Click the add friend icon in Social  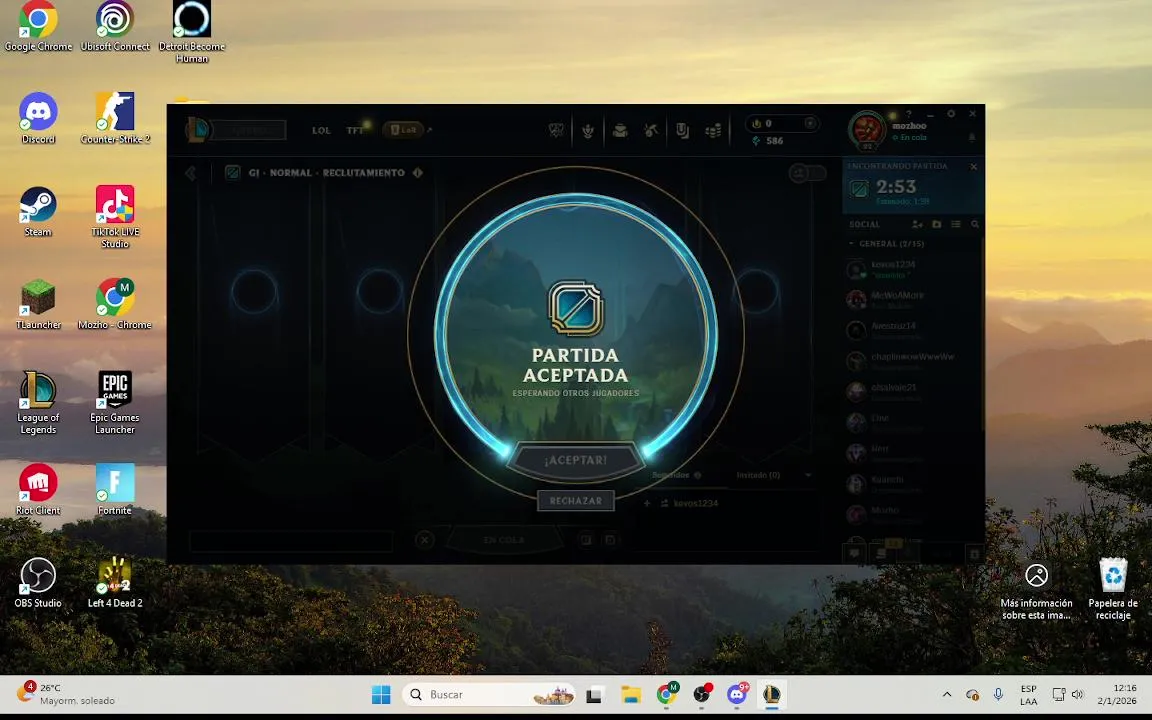(917, 224)
